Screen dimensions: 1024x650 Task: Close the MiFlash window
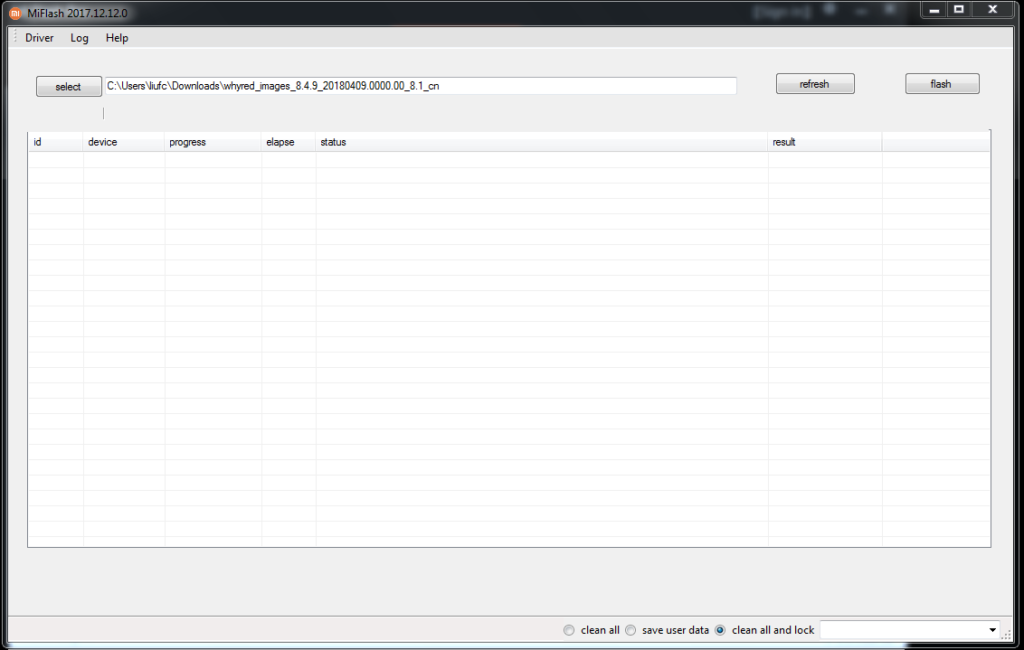click(992, 10)
